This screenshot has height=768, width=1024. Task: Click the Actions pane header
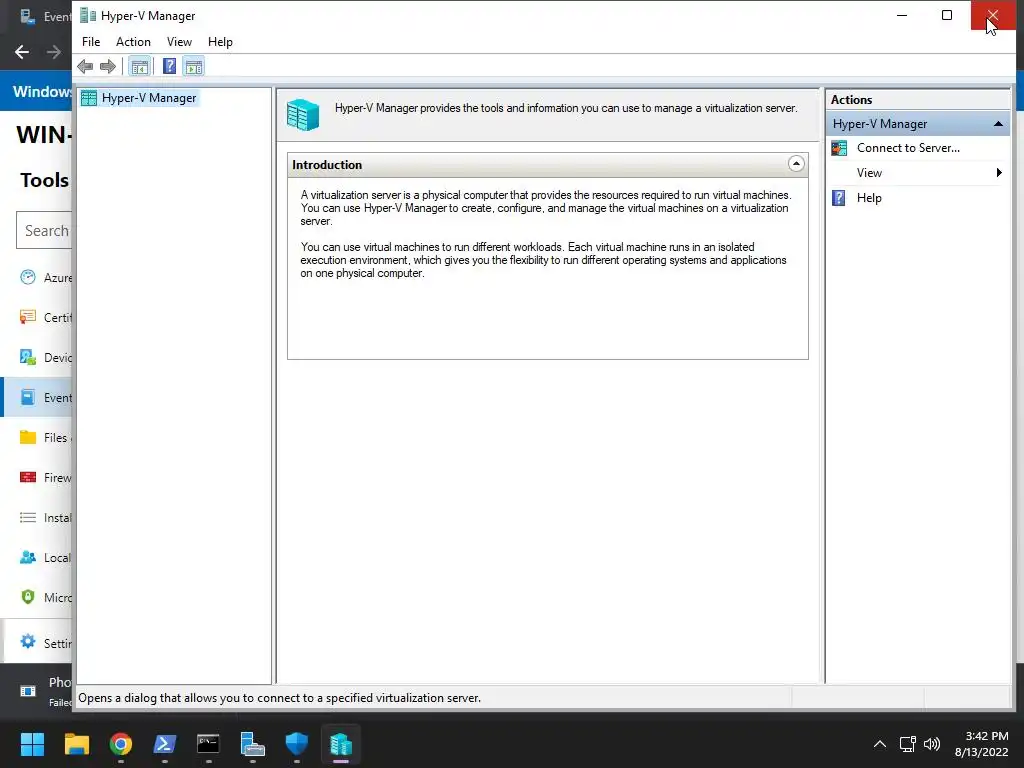click(918, 100)
